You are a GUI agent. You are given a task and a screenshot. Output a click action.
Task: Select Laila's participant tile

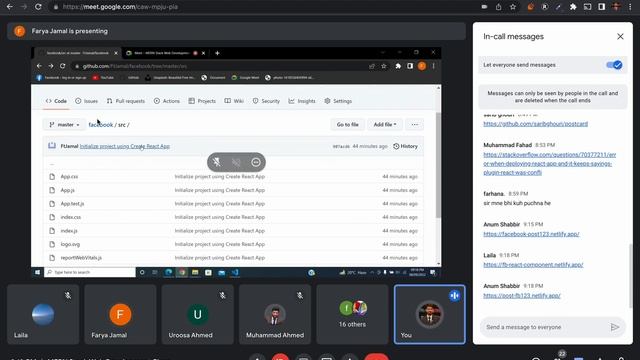[43, 314]
